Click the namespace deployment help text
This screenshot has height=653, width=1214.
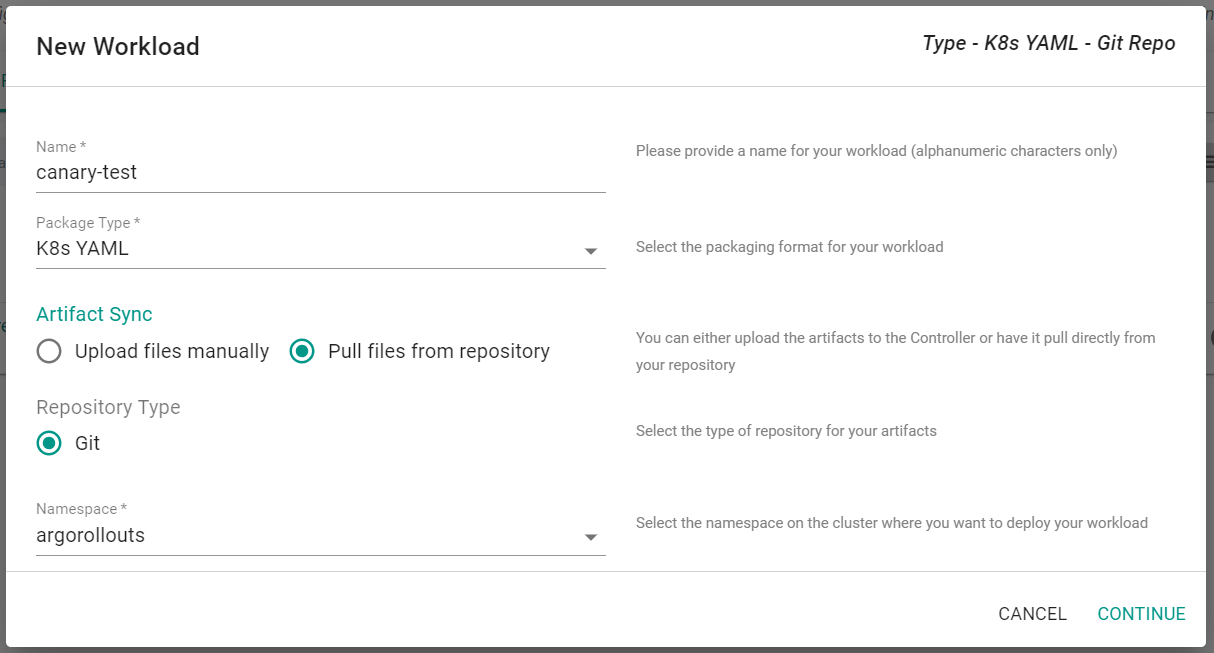click(x=891, y=523)
